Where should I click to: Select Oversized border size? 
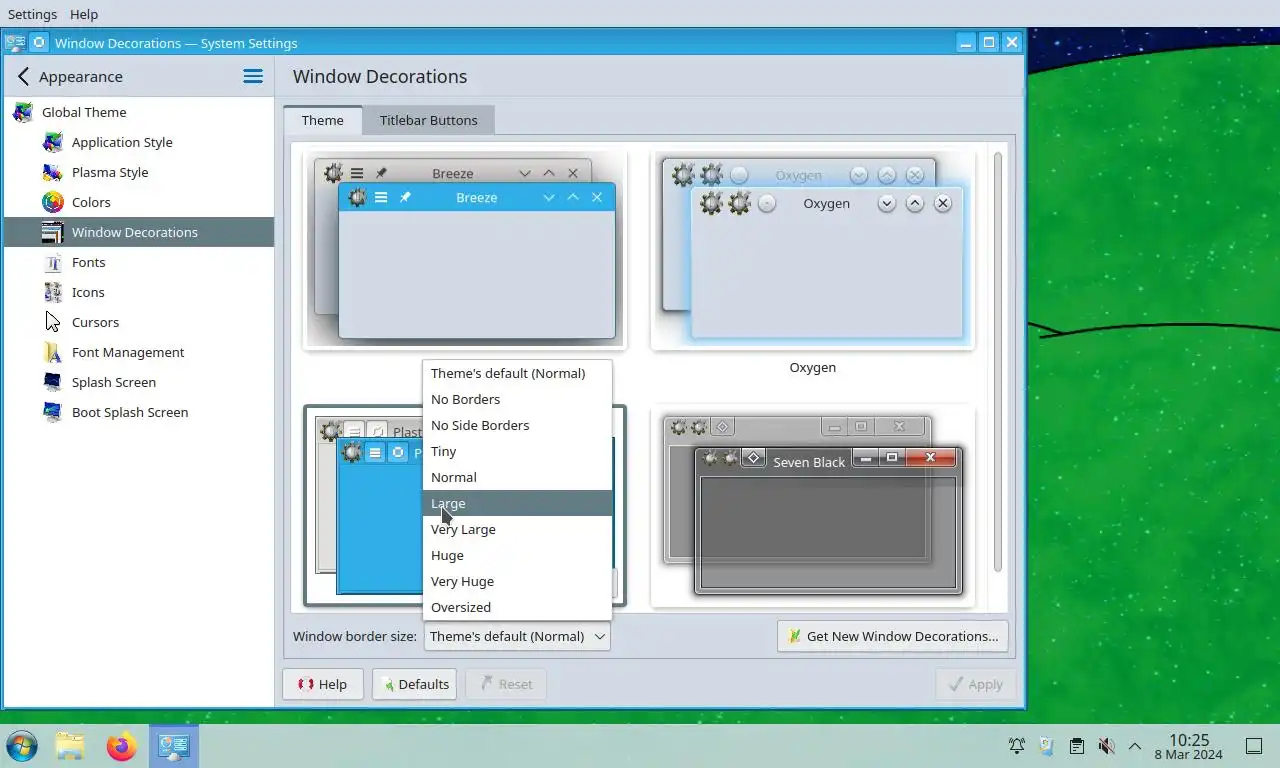[x=517, y=607]
